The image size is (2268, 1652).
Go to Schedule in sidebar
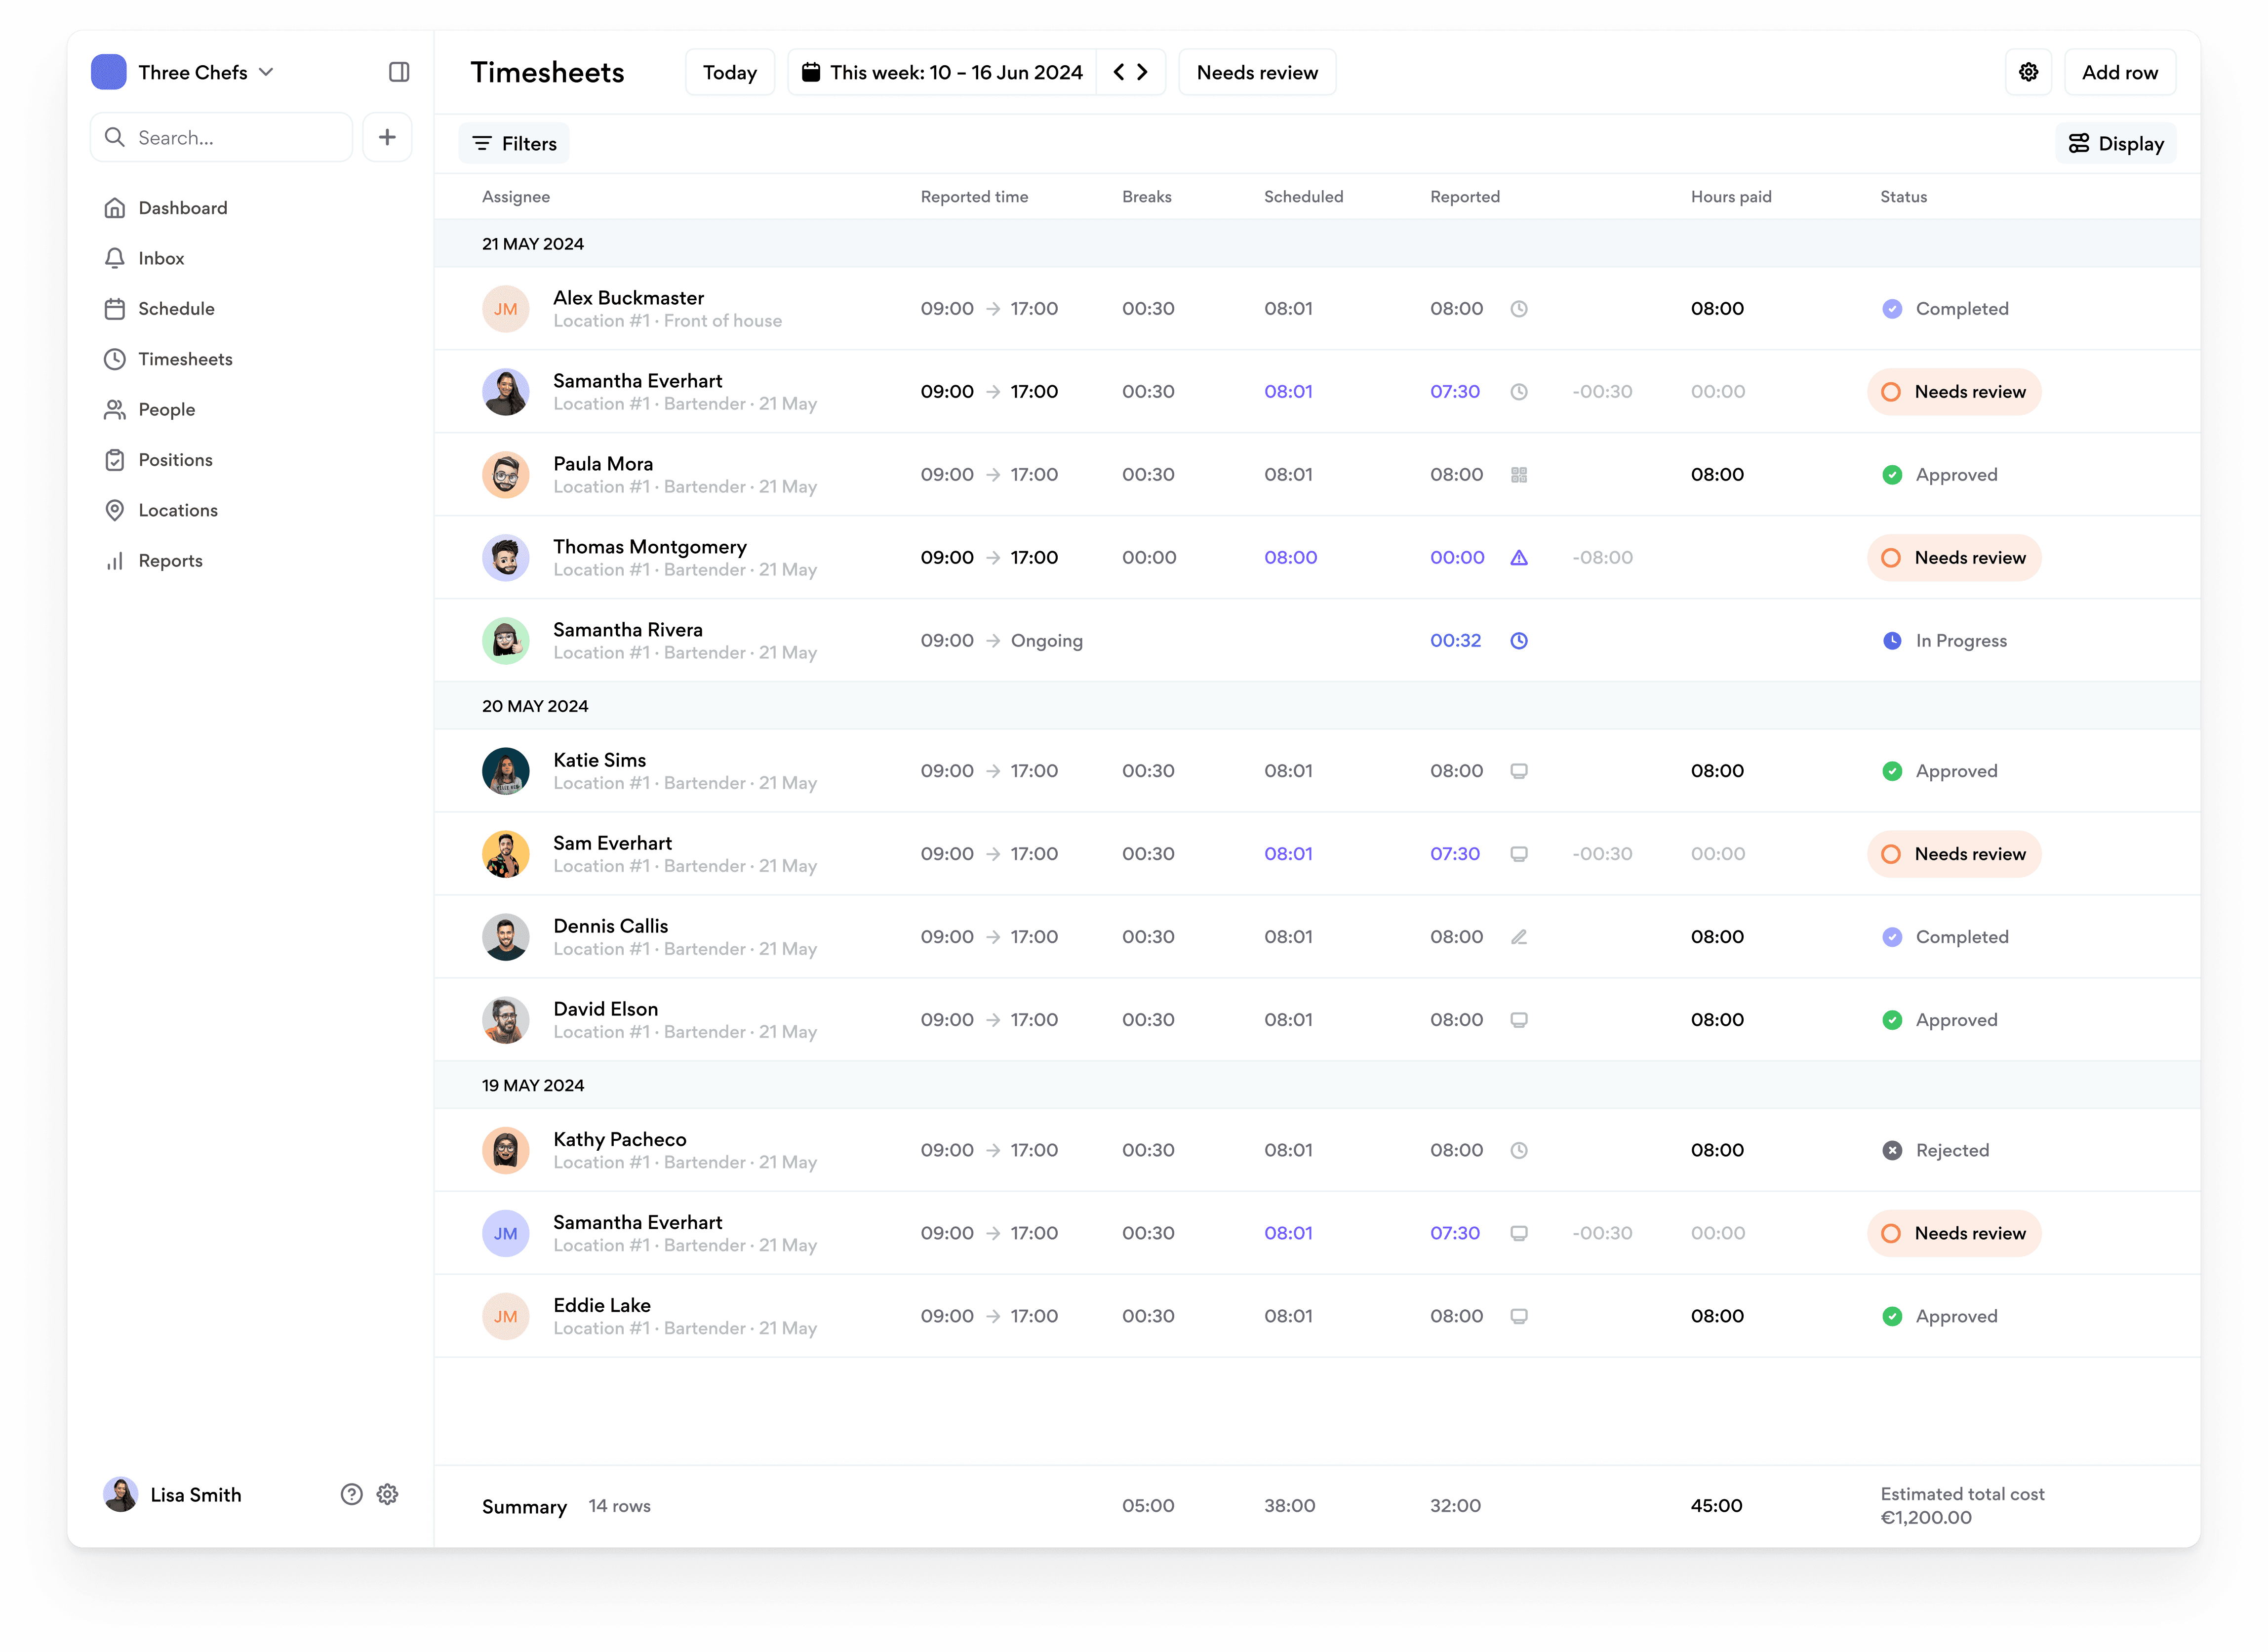[176, 309]
